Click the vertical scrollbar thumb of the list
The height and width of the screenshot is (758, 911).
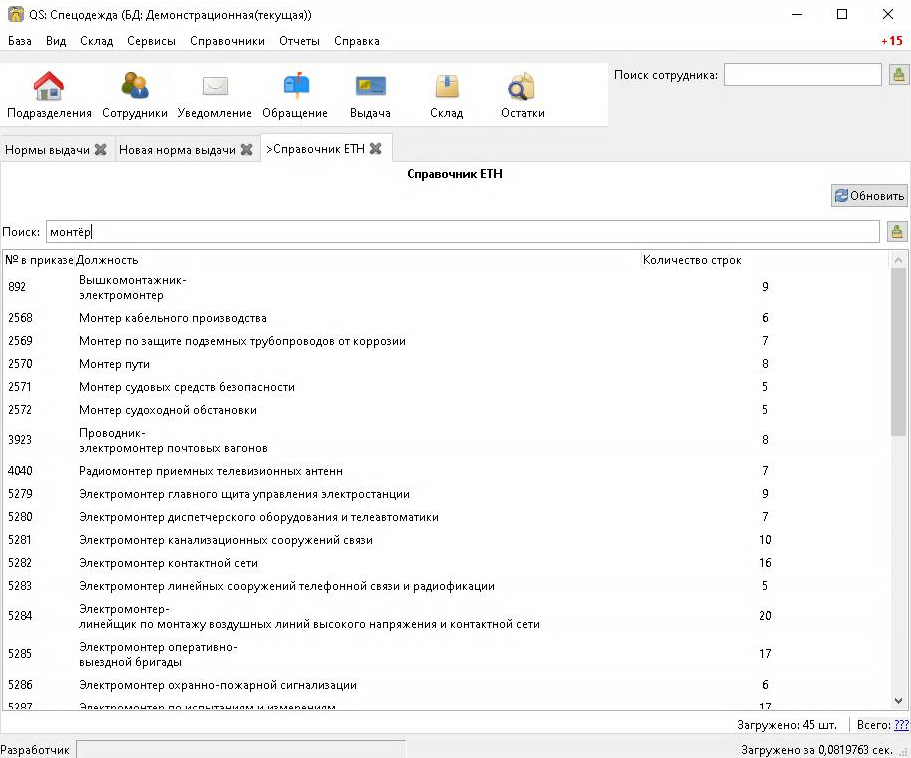coord(898,352)
